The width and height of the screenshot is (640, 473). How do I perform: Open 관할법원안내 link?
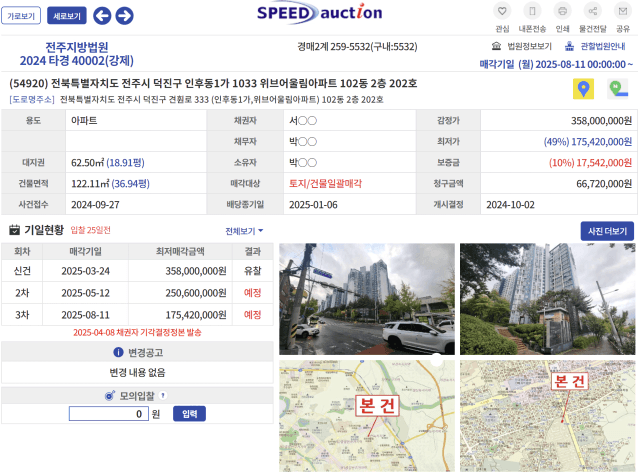tap(603, 46)
